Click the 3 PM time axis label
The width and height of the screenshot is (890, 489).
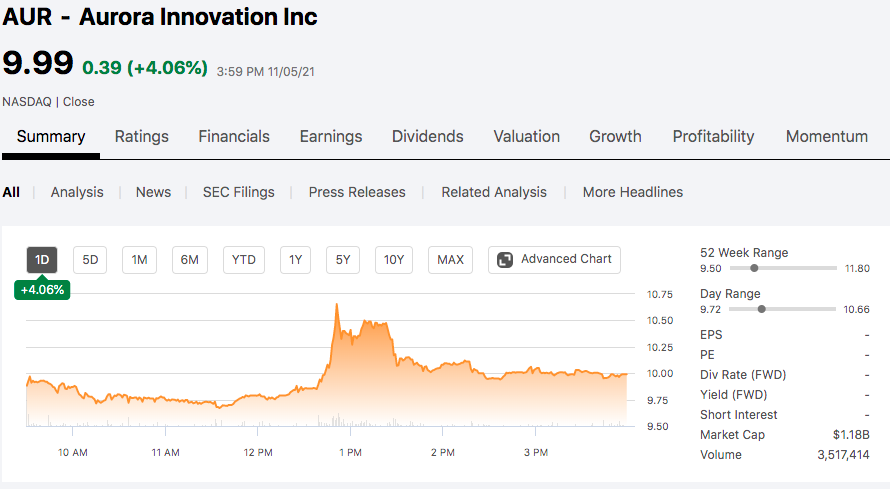(x=536, y=453)
